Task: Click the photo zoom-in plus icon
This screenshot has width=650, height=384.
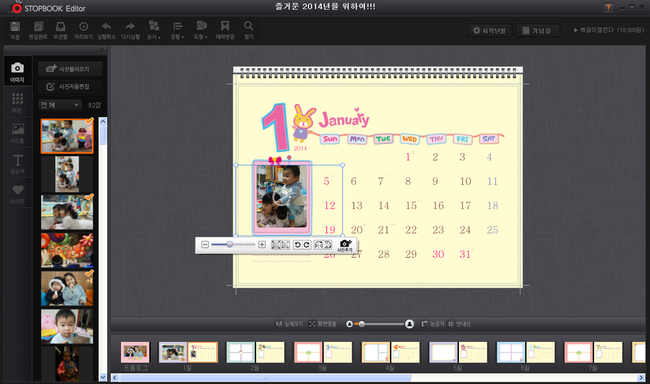Action: coord(262,245)
